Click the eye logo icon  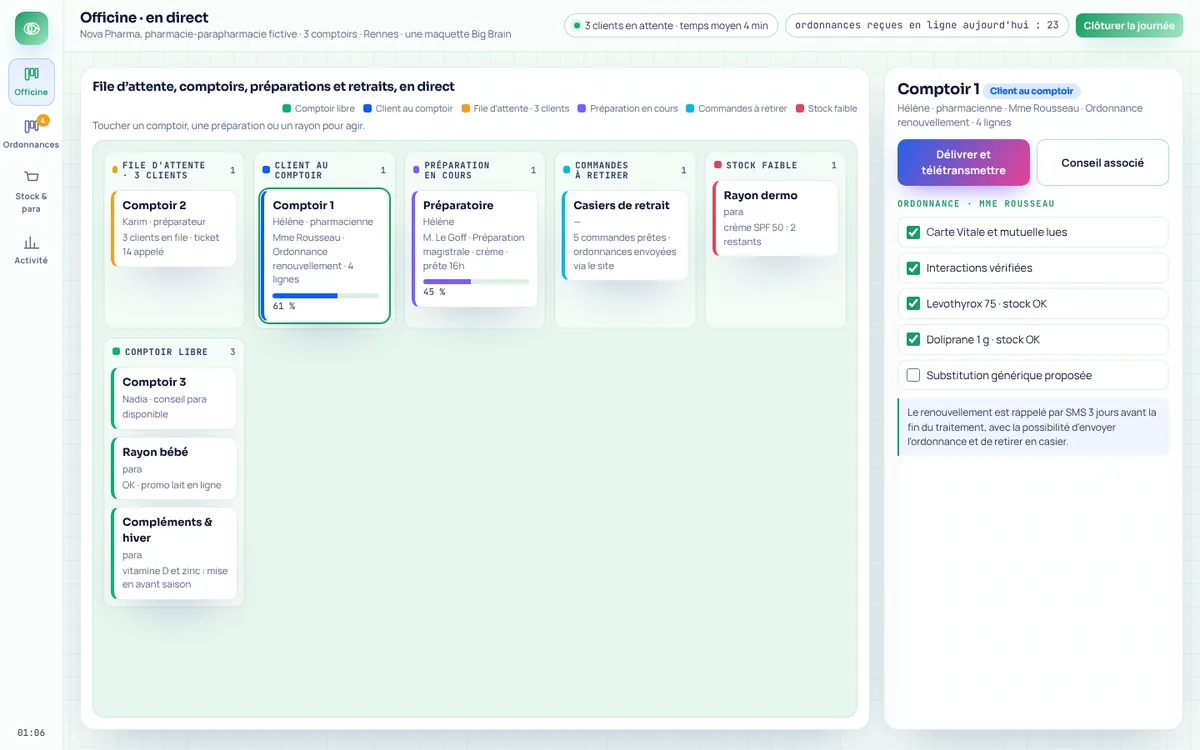tap(32, 28)
